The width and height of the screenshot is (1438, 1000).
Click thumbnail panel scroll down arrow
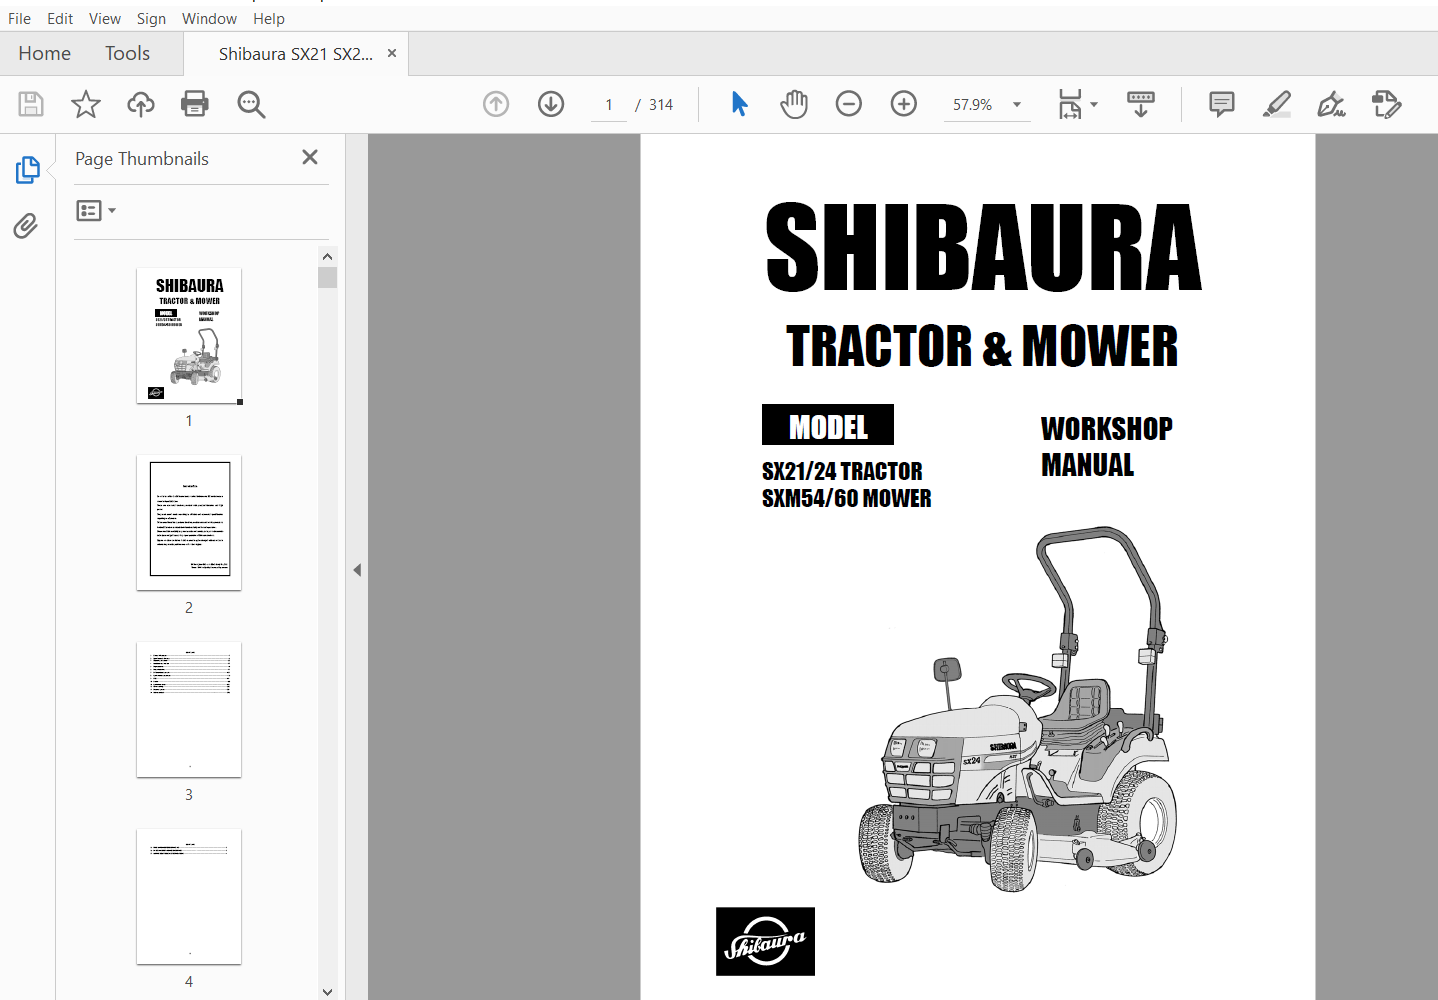point(327,991)
